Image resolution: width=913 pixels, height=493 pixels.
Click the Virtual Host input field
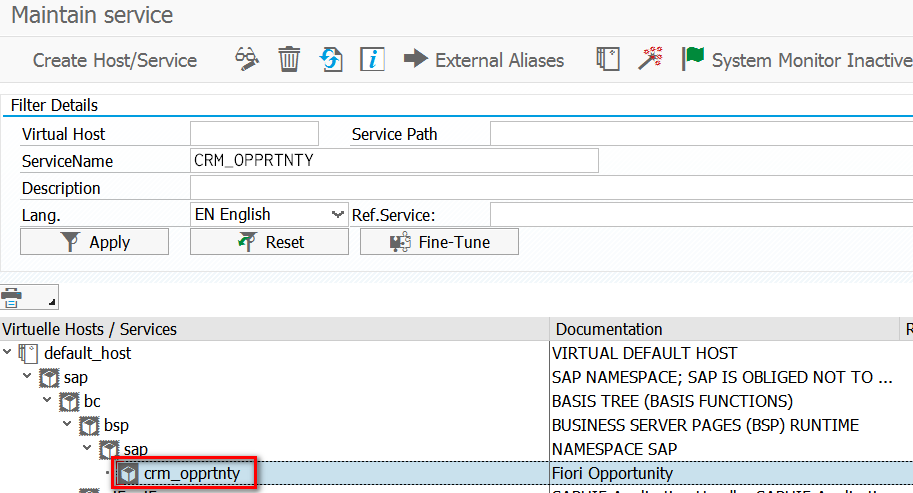point(254,134)
